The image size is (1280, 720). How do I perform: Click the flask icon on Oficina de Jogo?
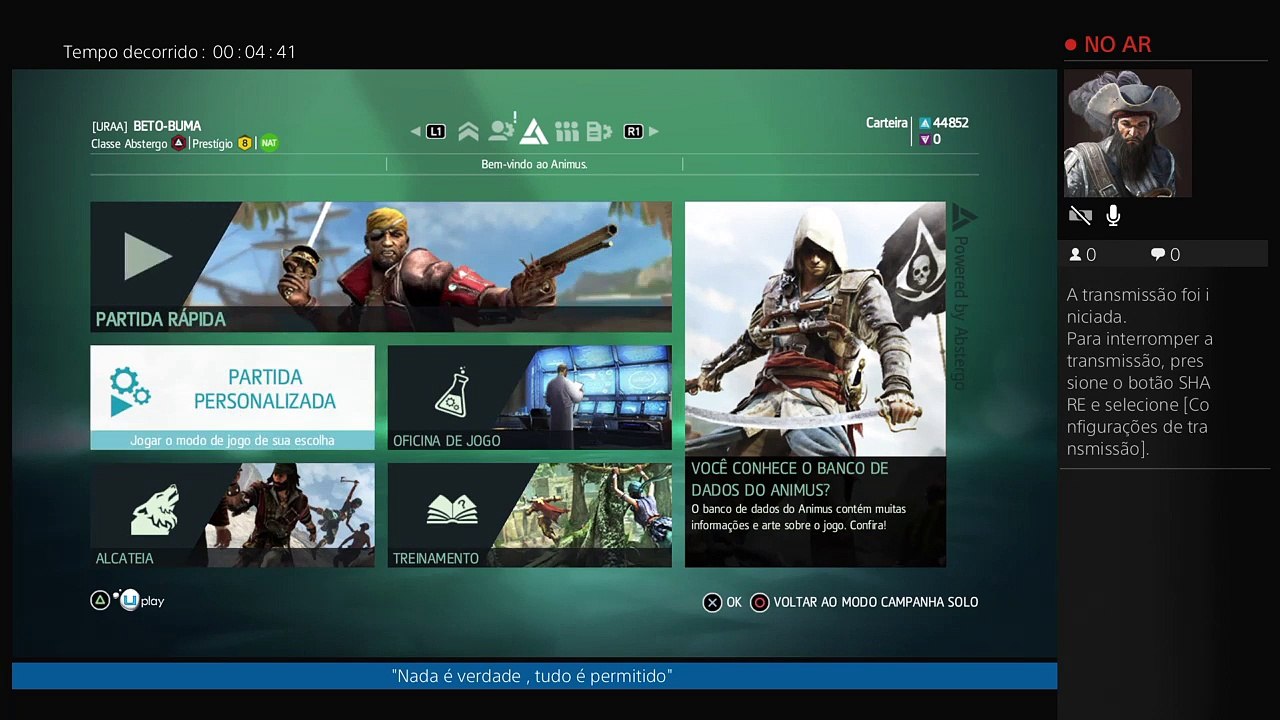[453, 391]
